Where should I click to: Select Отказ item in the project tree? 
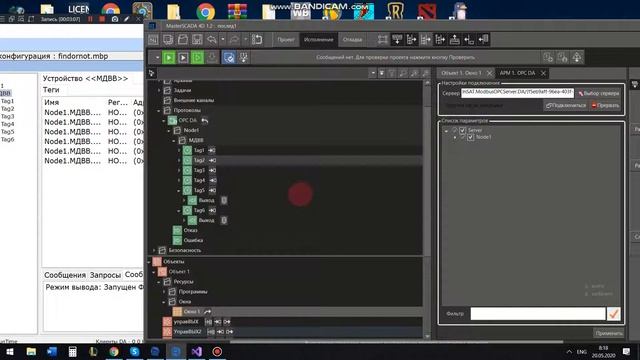(190, 230)
